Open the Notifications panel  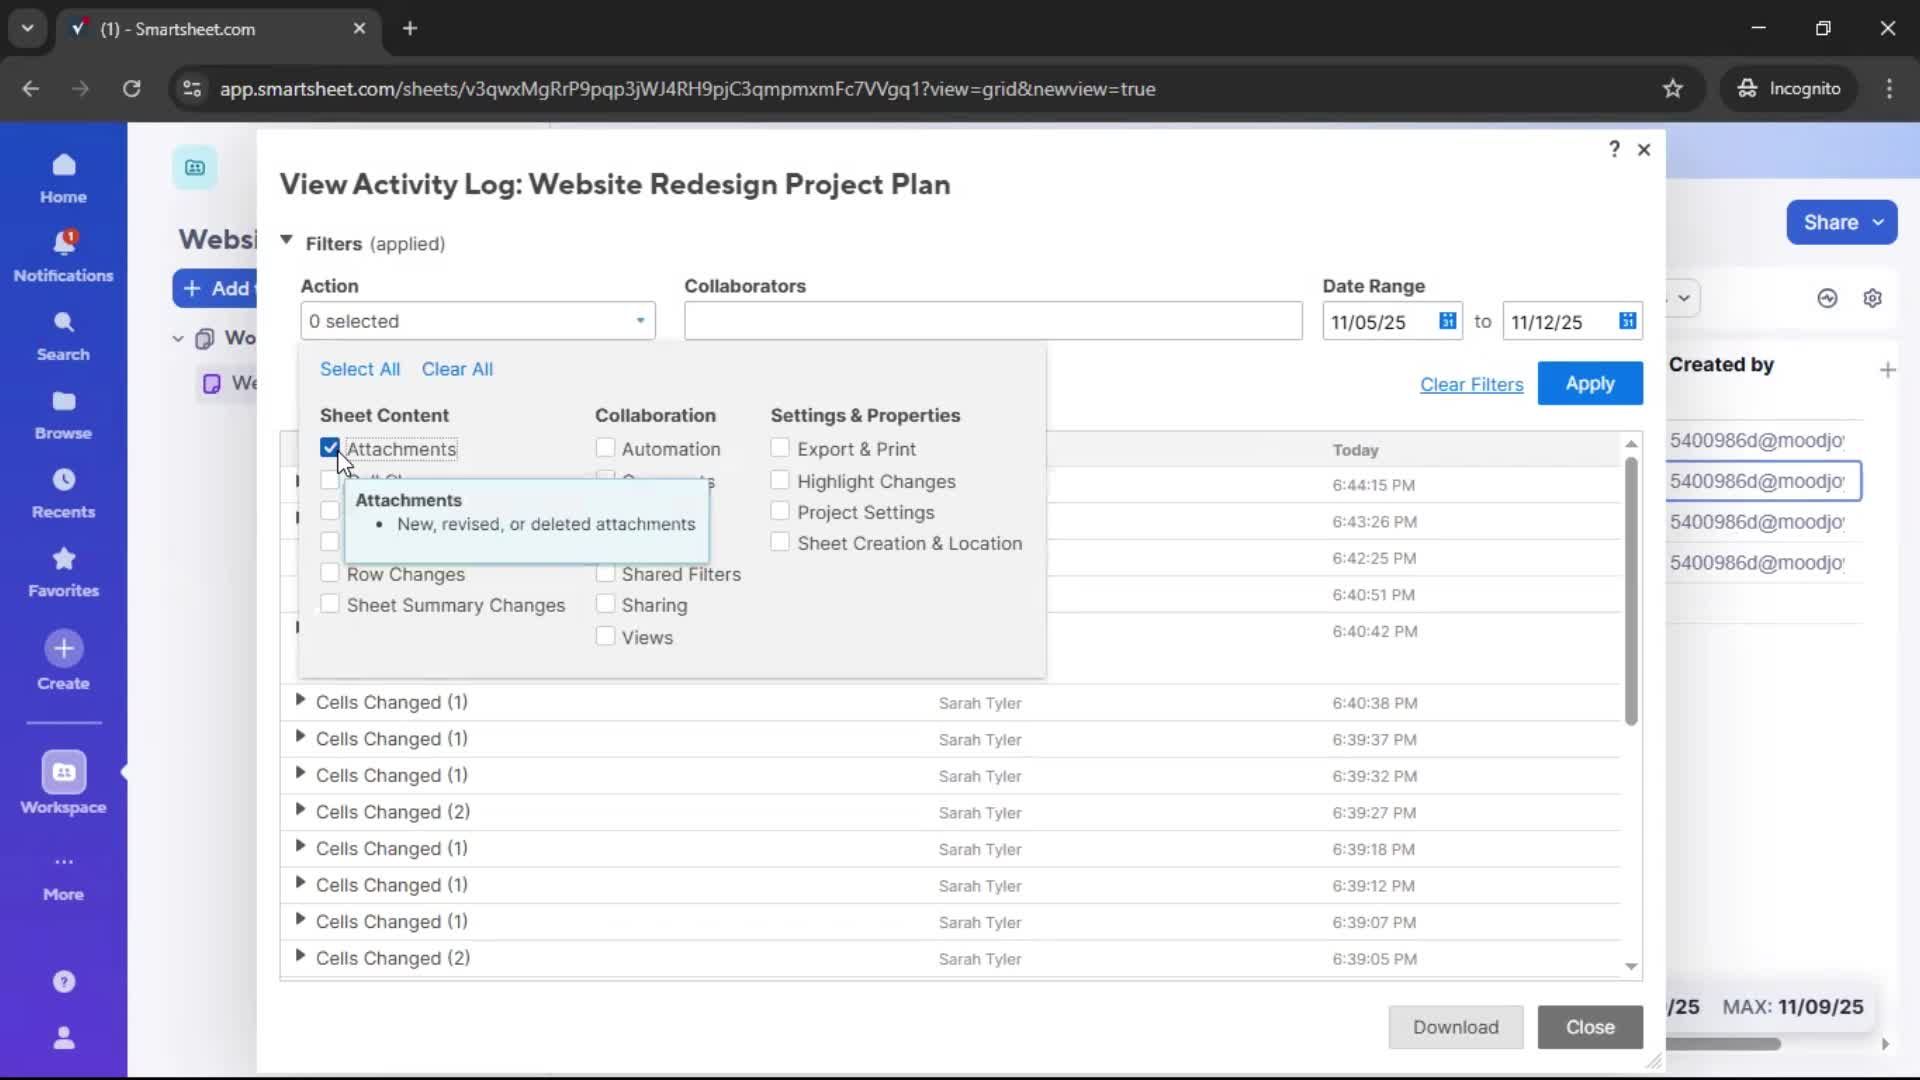62,253
